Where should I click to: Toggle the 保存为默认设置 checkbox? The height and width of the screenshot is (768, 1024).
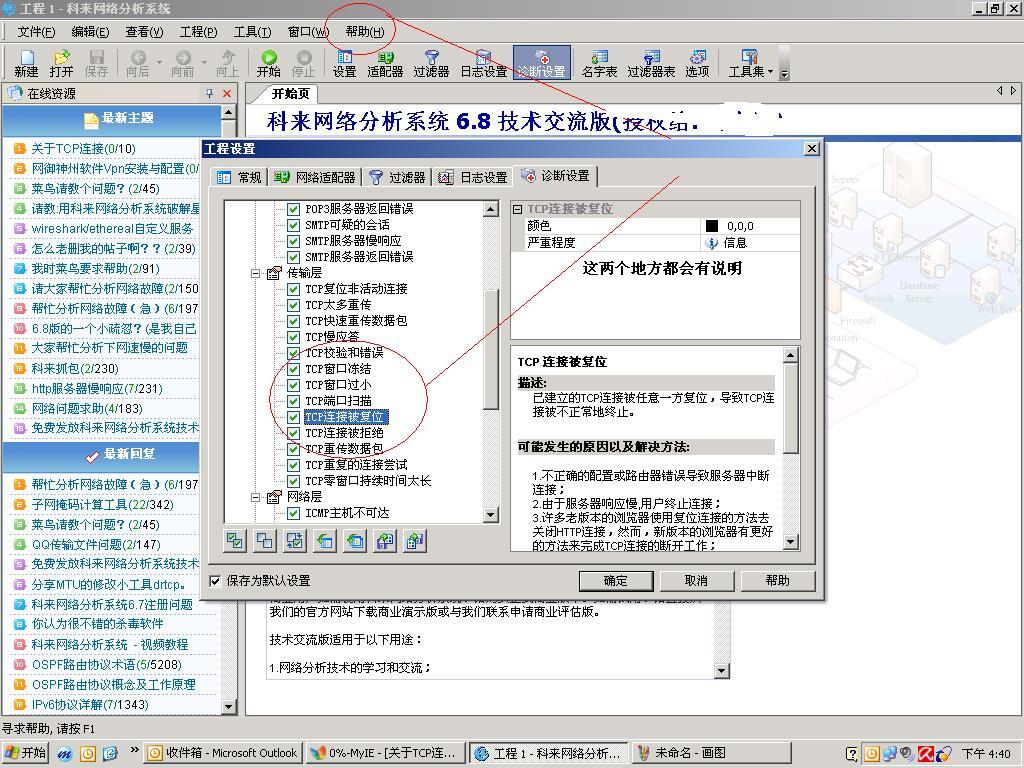(215, 580)
